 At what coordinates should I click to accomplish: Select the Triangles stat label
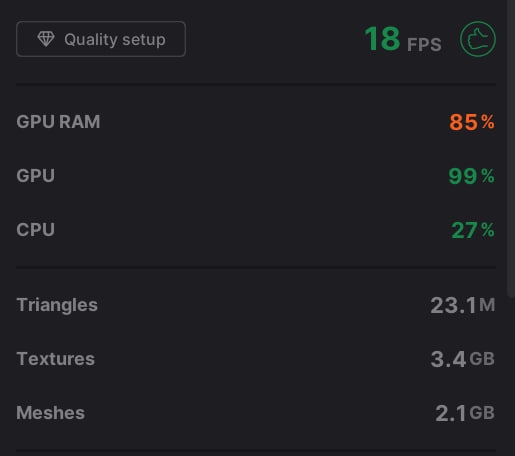(x=57, y=305)
